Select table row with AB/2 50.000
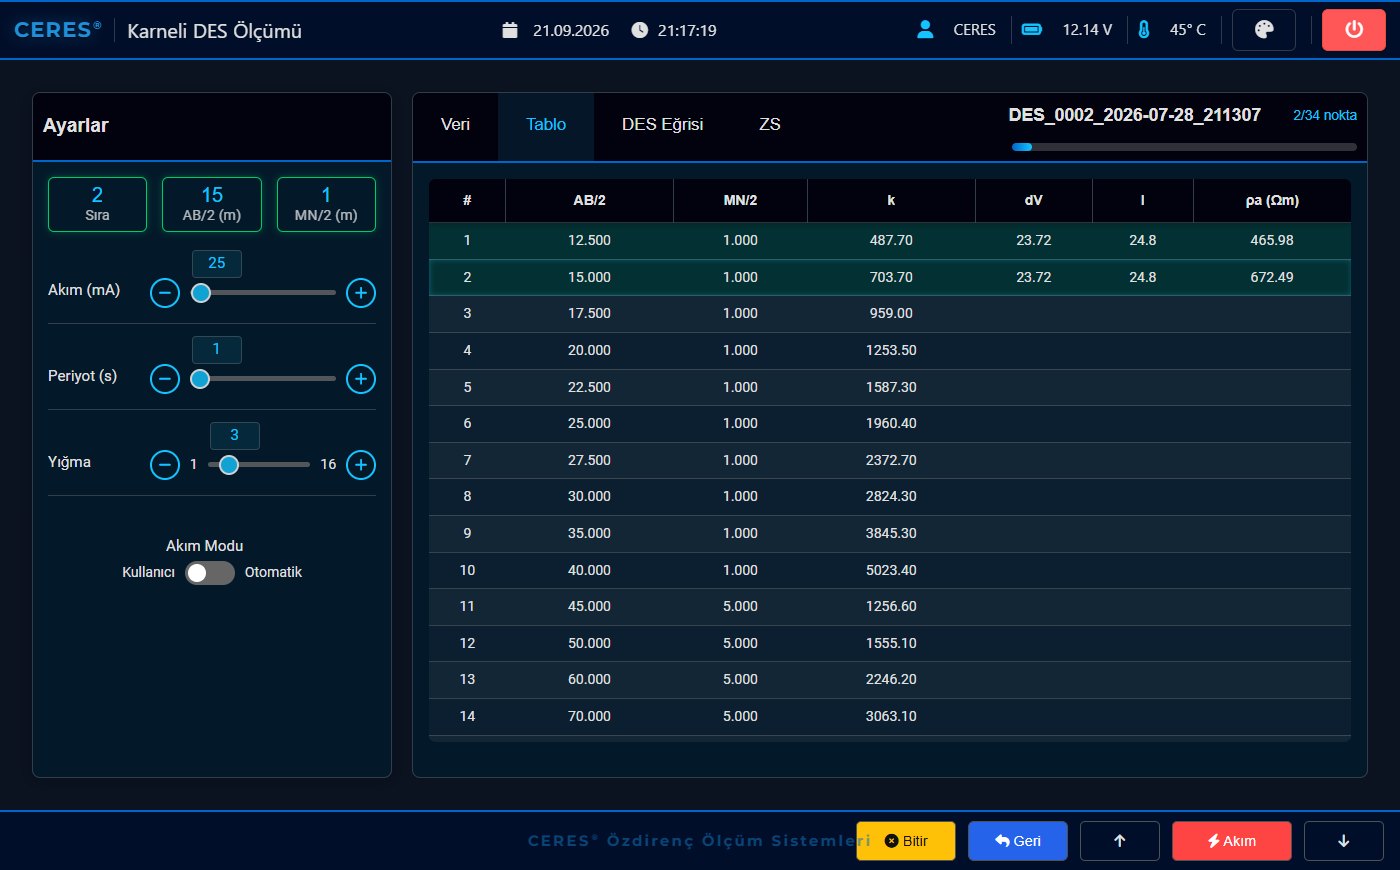Screen dimensions: 1400x870 click(890, 644)
